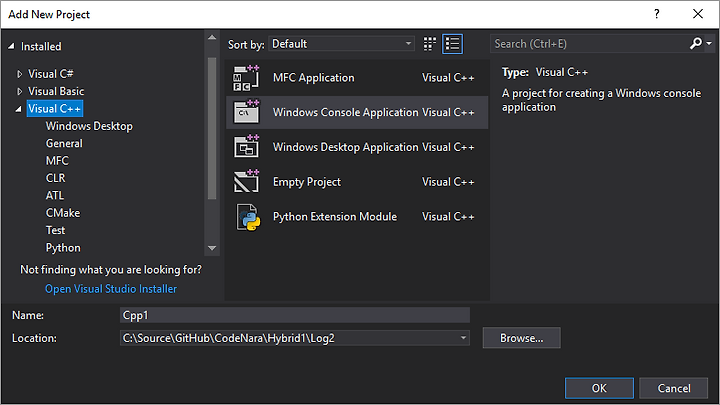Click the MFC Application template icon

247,78
